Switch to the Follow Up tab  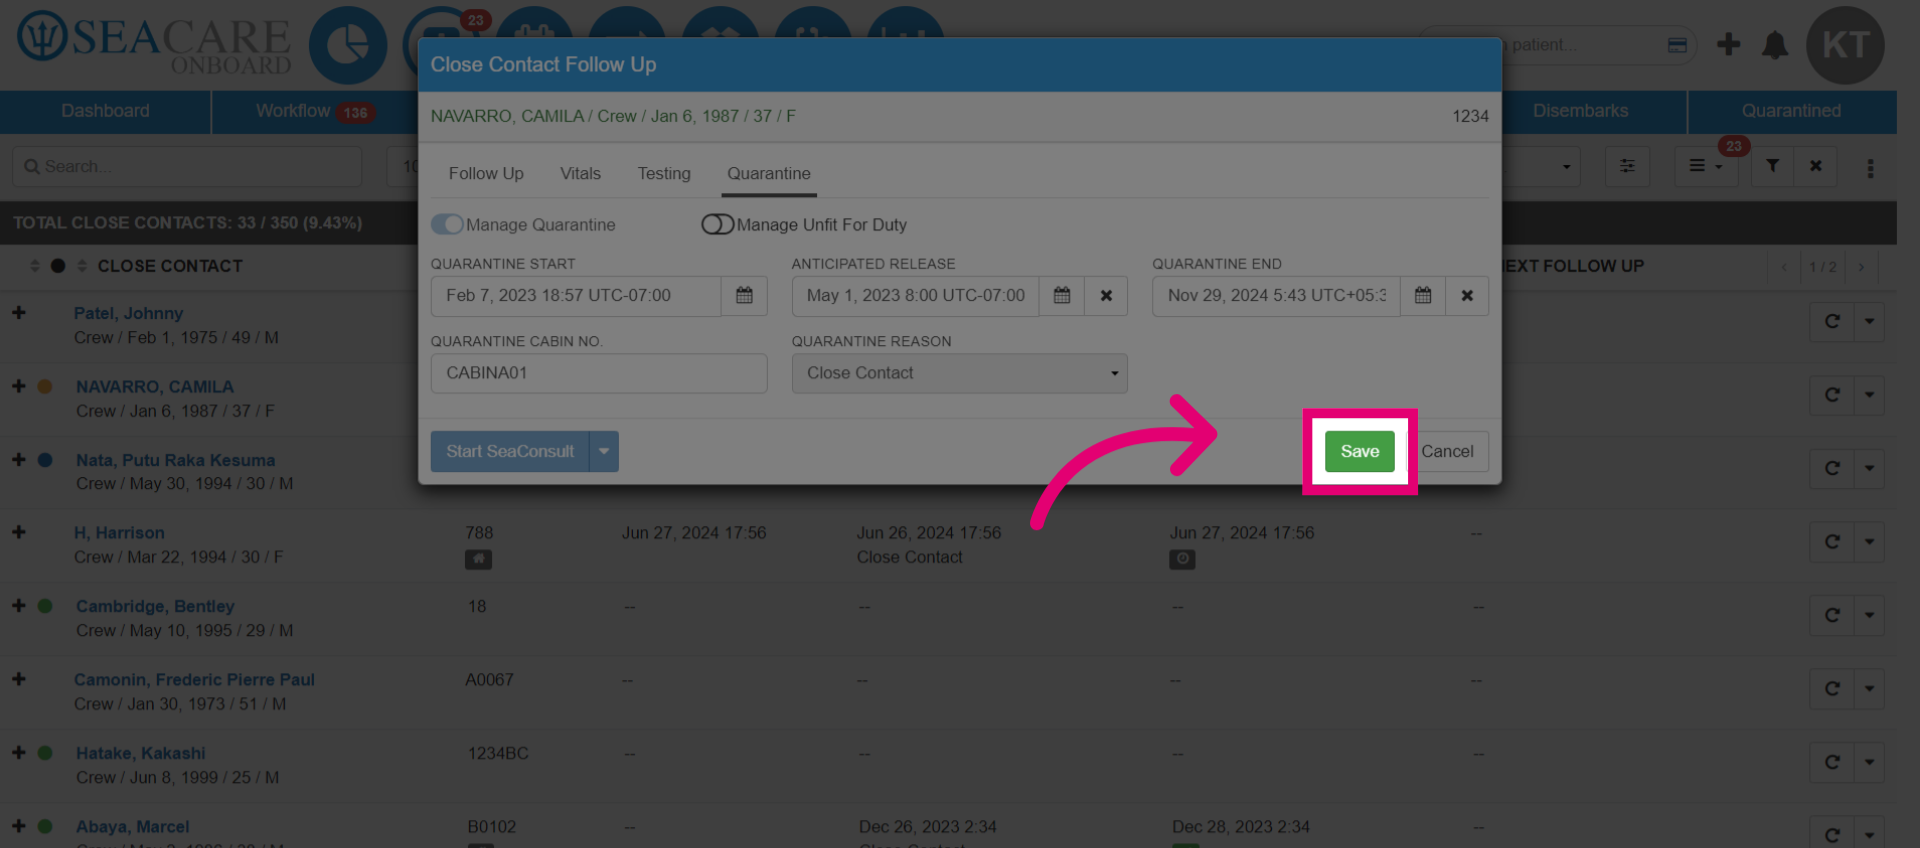pyautogui.click(x=486, y=173)
